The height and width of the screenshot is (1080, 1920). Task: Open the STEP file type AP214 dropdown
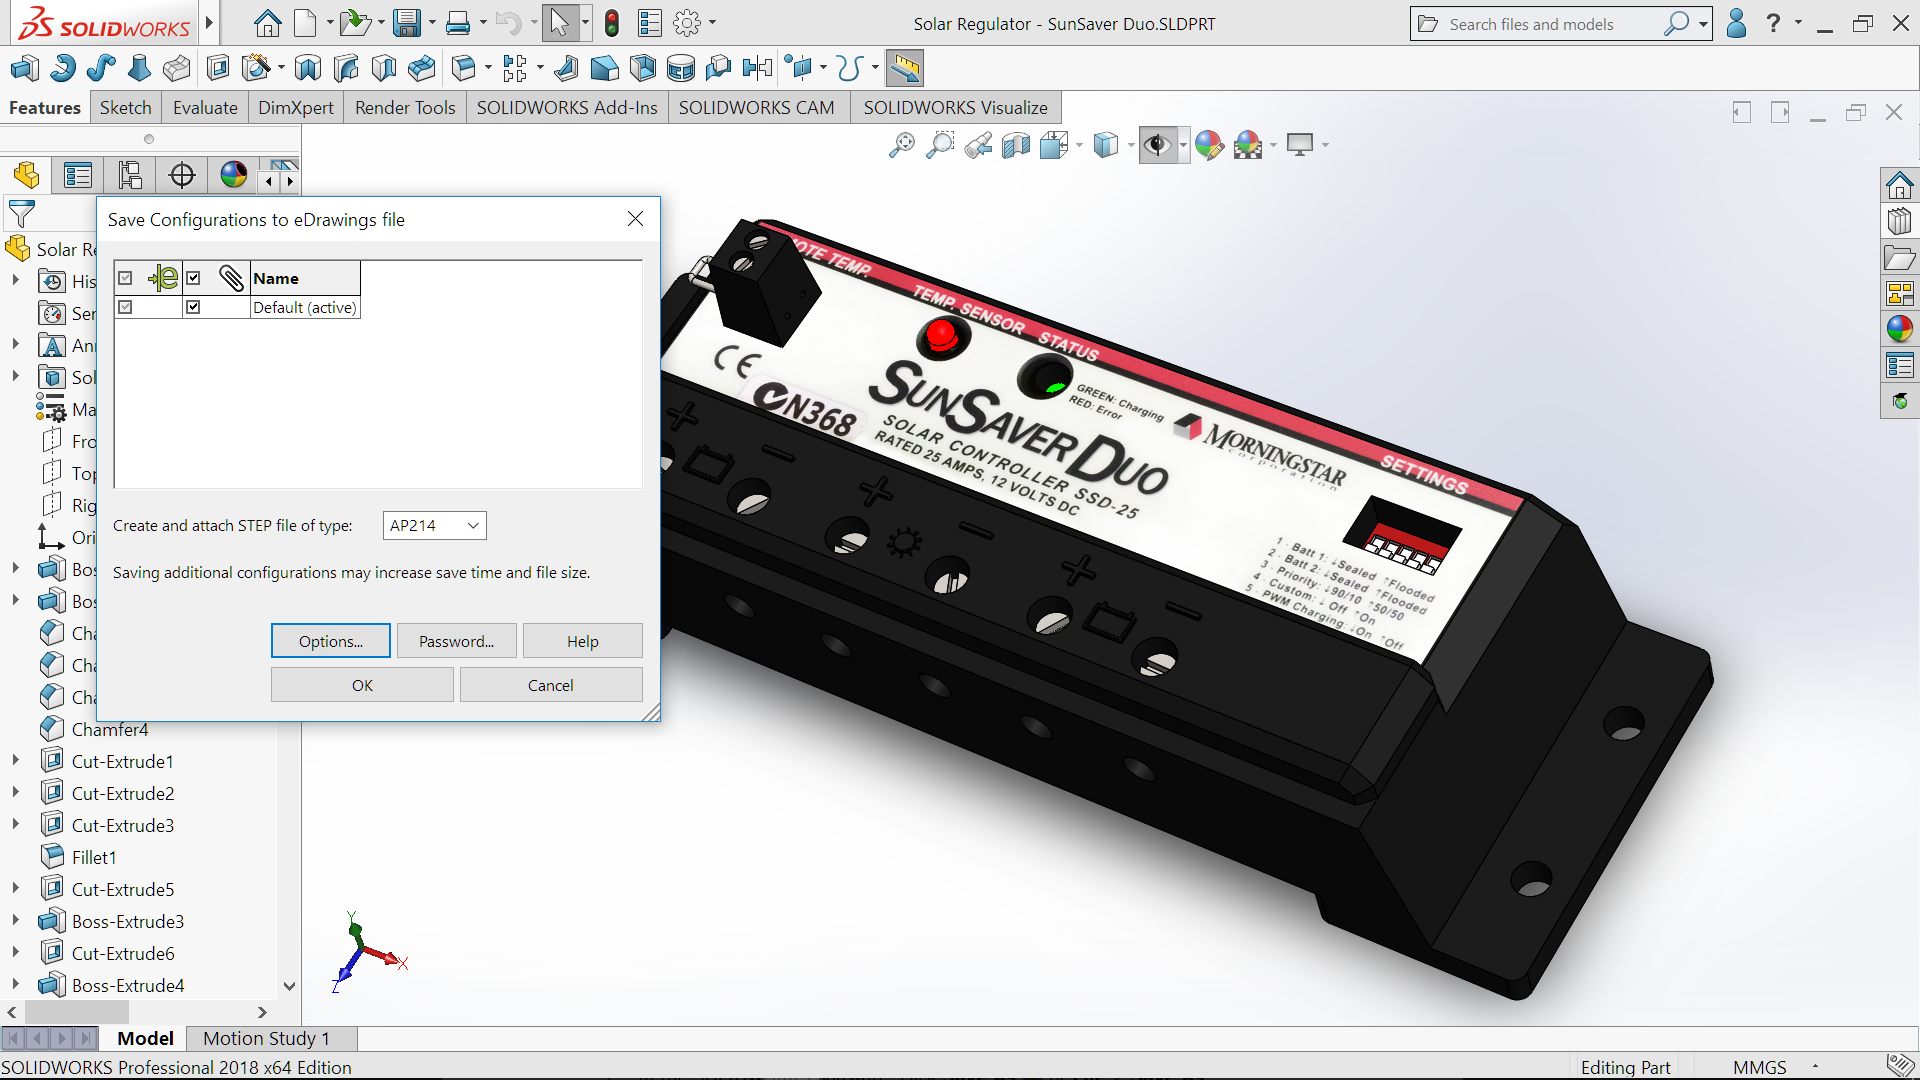pos(434,525)
